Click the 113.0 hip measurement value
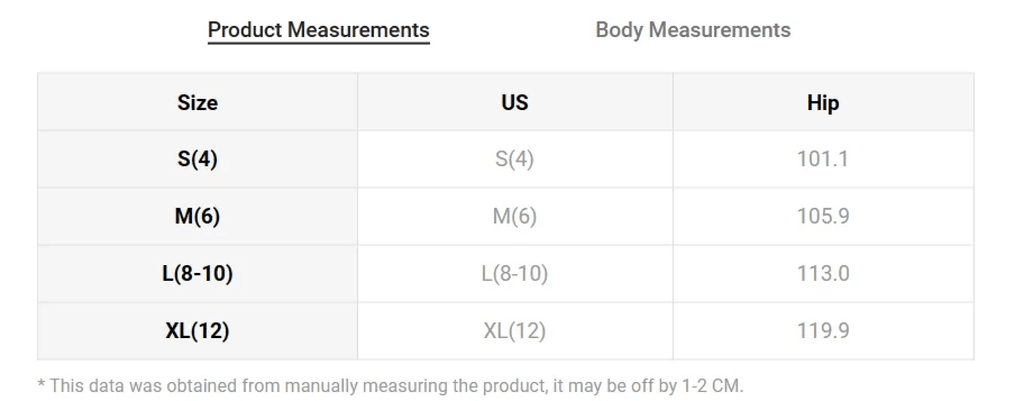This screenshot has width=1024, height=401. (x=823, y=274)
